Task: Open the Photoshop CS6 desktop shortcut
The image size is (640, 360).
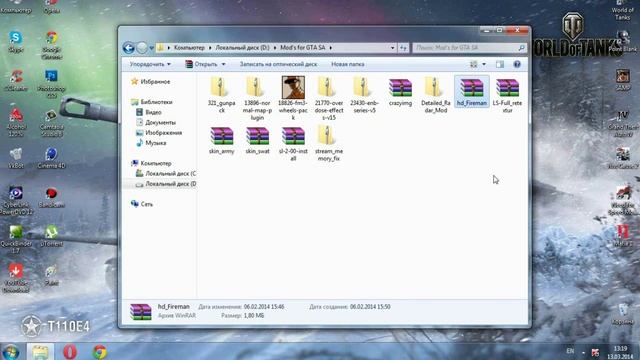Action: click(x=51, y=84)
